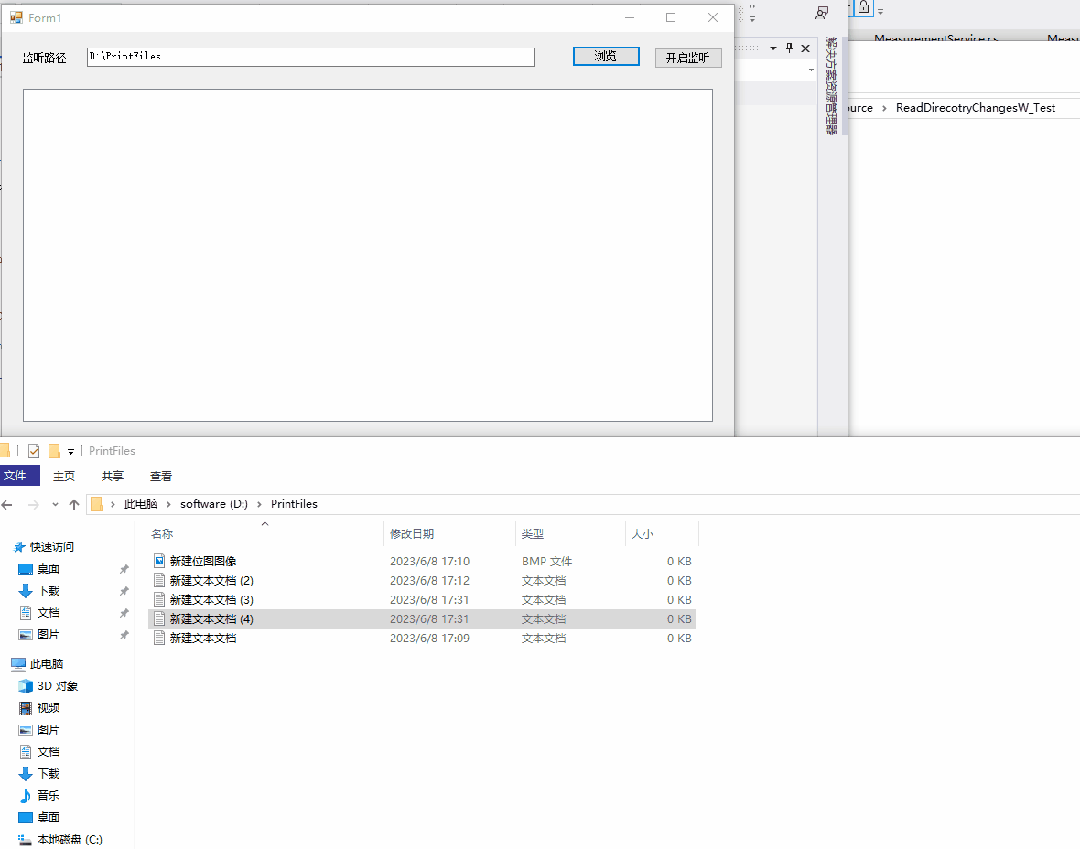Toggle the properties checkmark in quick access toolbar
Viewport: 1080px width, 849px height.
[33, 451]
